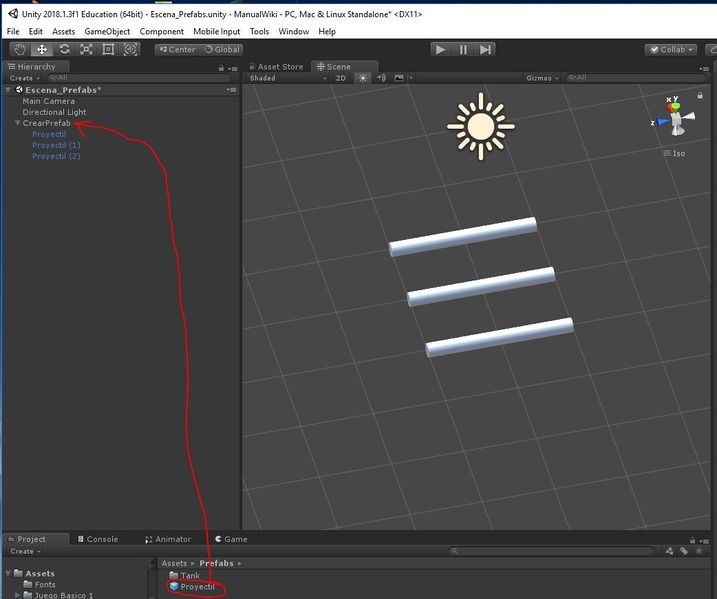This screenshot has width=717, height=599.
Task: Open the Help menu
Action: point(327,31)
